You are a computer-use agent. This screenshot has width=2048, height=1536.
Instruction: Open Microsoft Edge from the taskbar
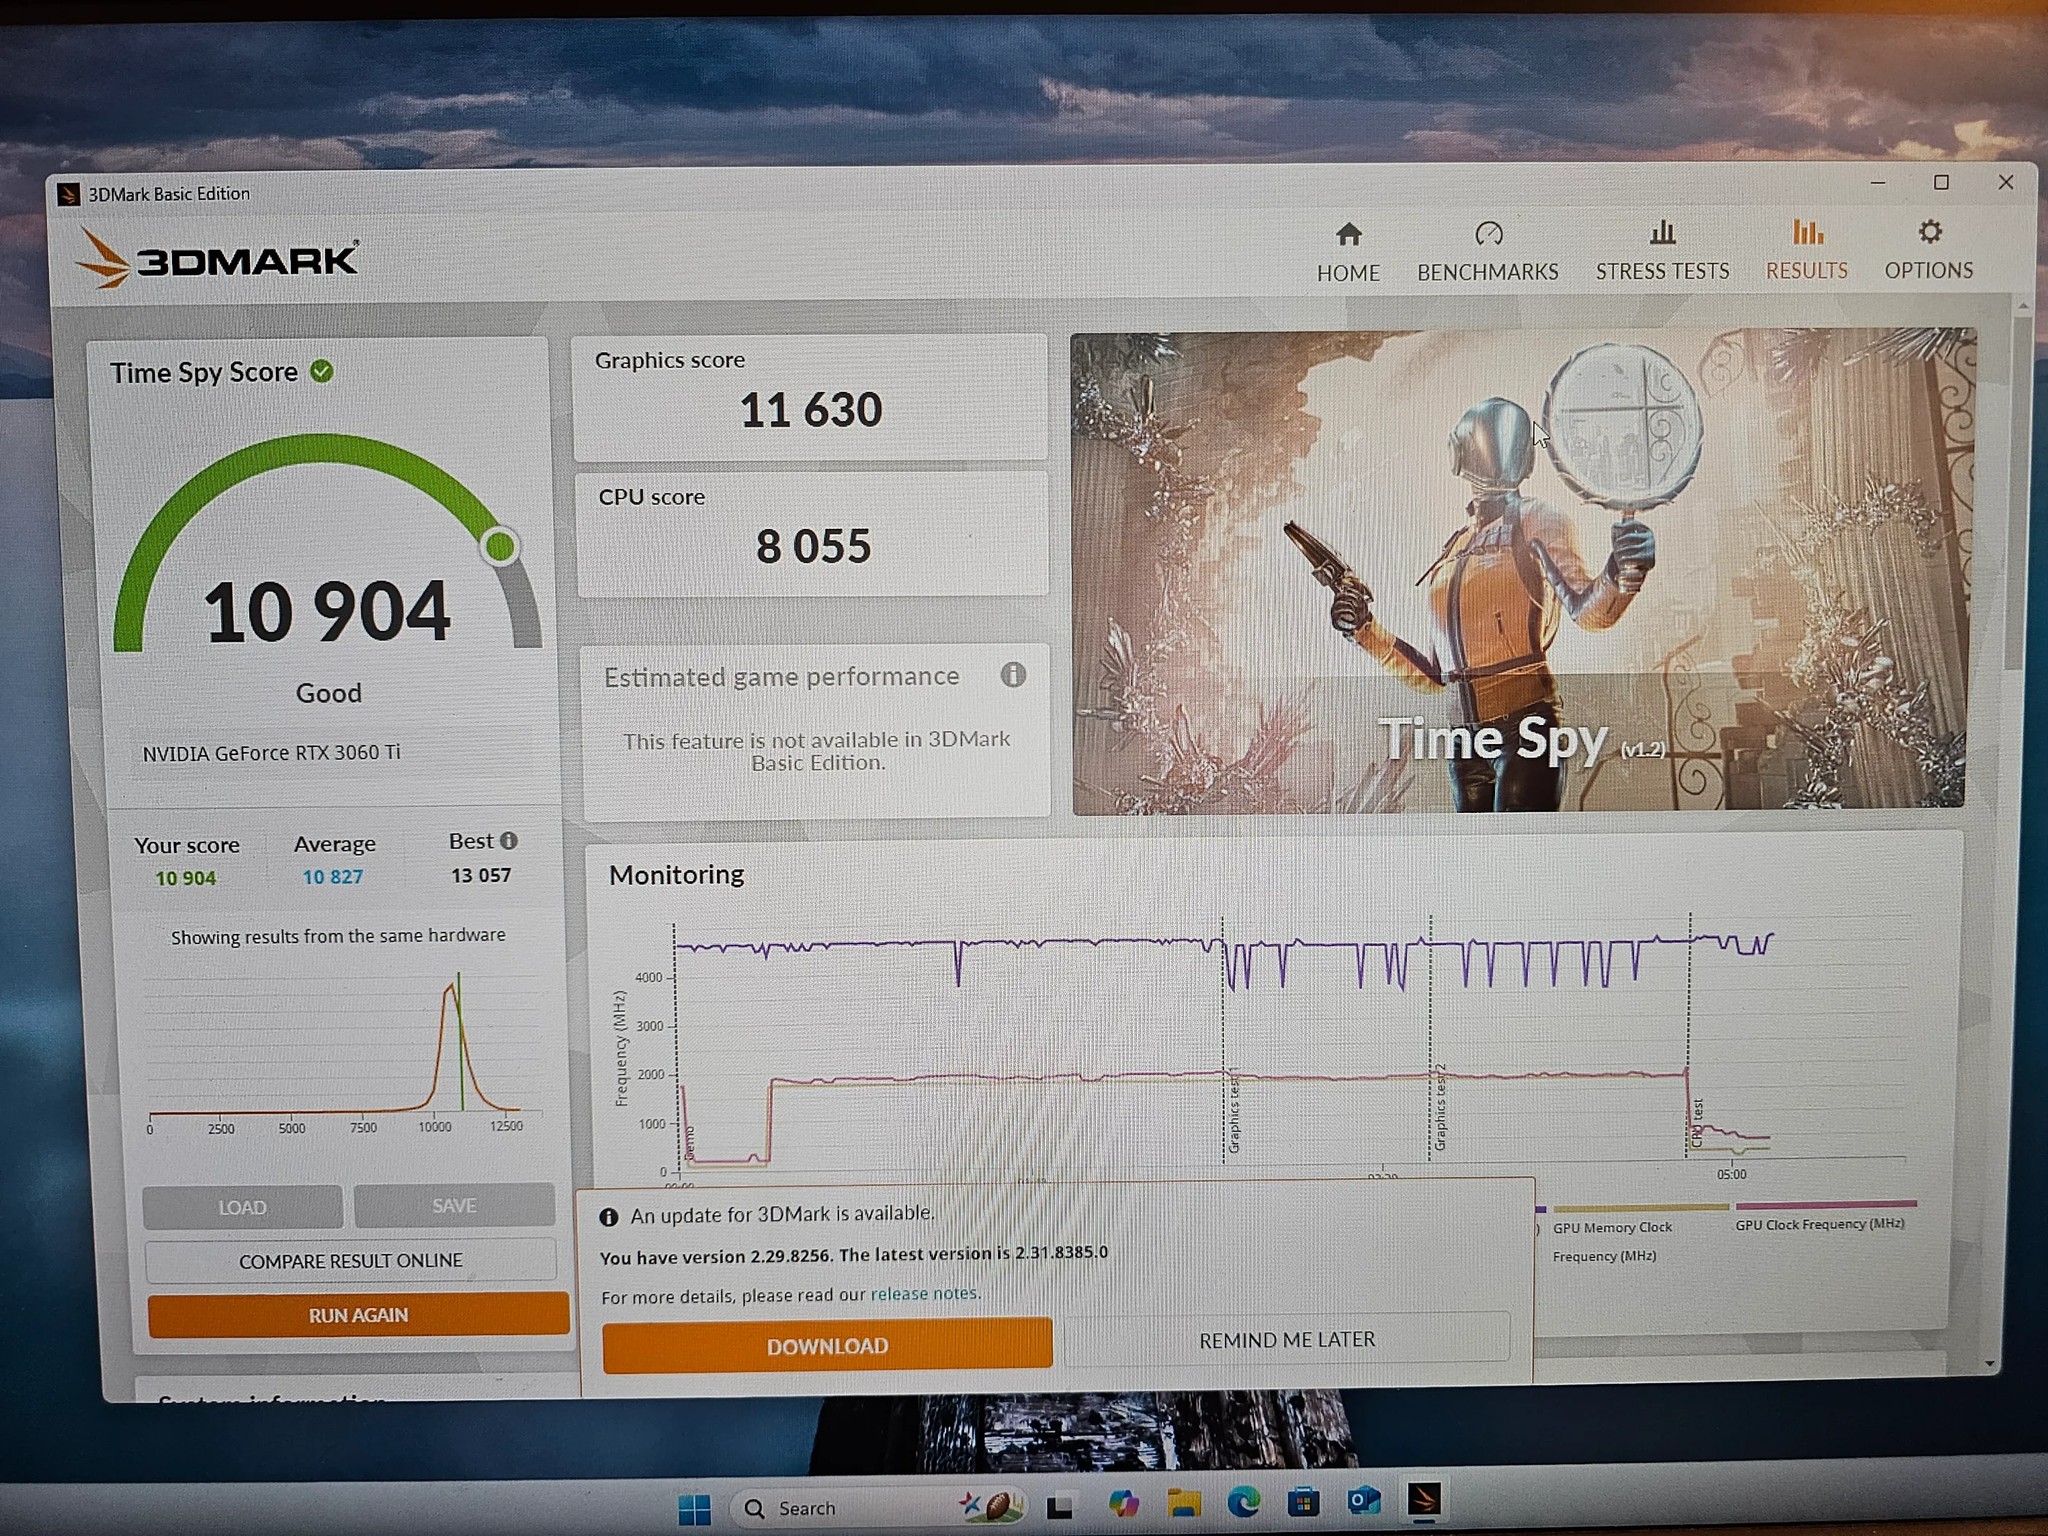(1243, 1502)
